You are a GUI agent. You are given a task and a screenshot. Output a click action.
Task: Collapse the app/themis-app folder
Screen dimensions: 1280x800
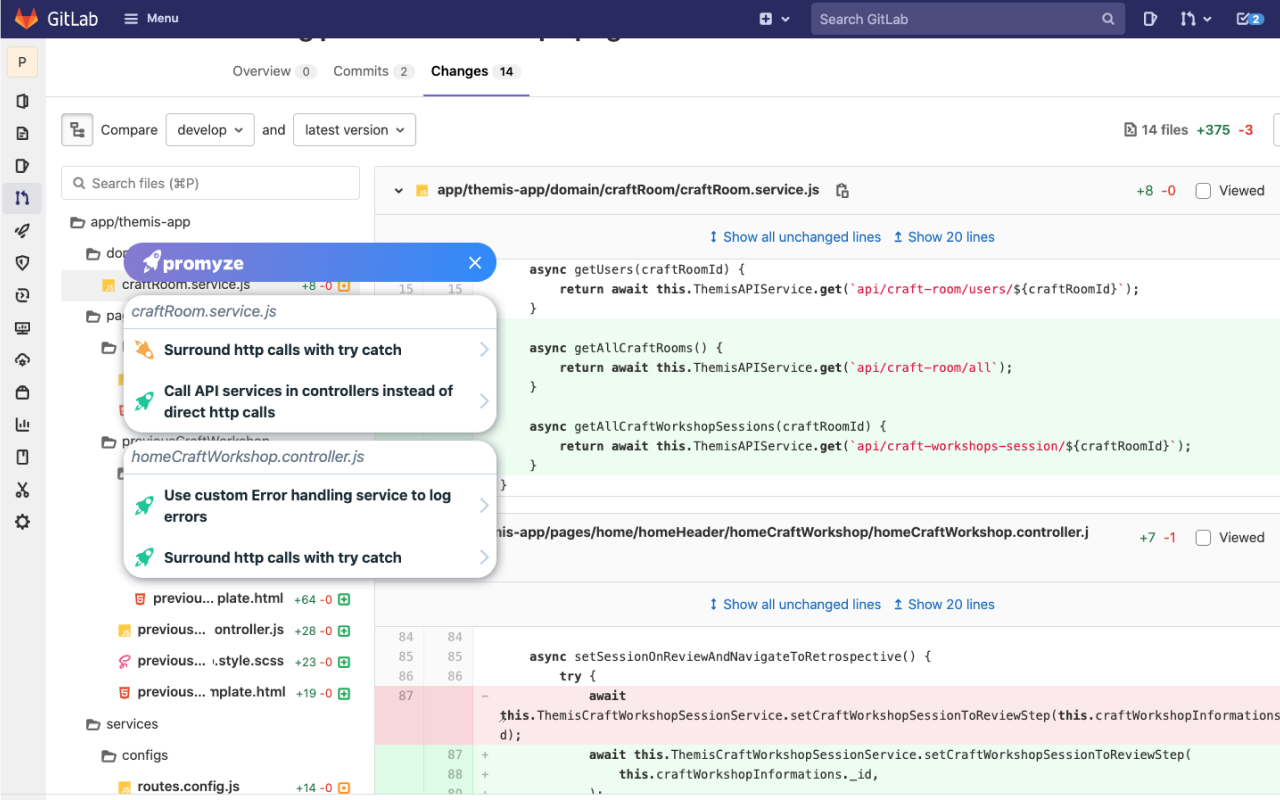coord(130,222)
